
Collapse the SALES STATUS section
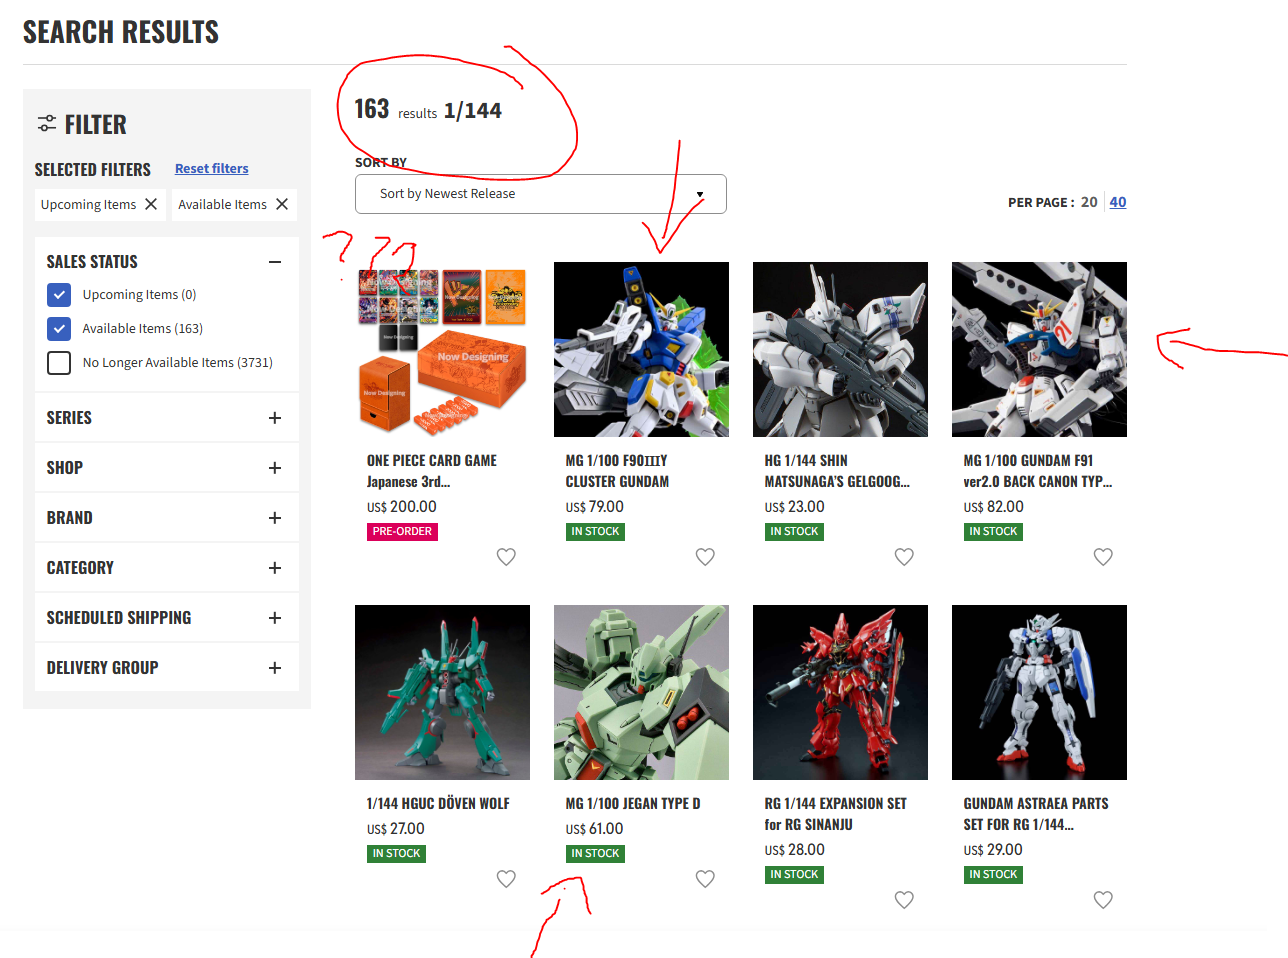[x=275, y=262]
